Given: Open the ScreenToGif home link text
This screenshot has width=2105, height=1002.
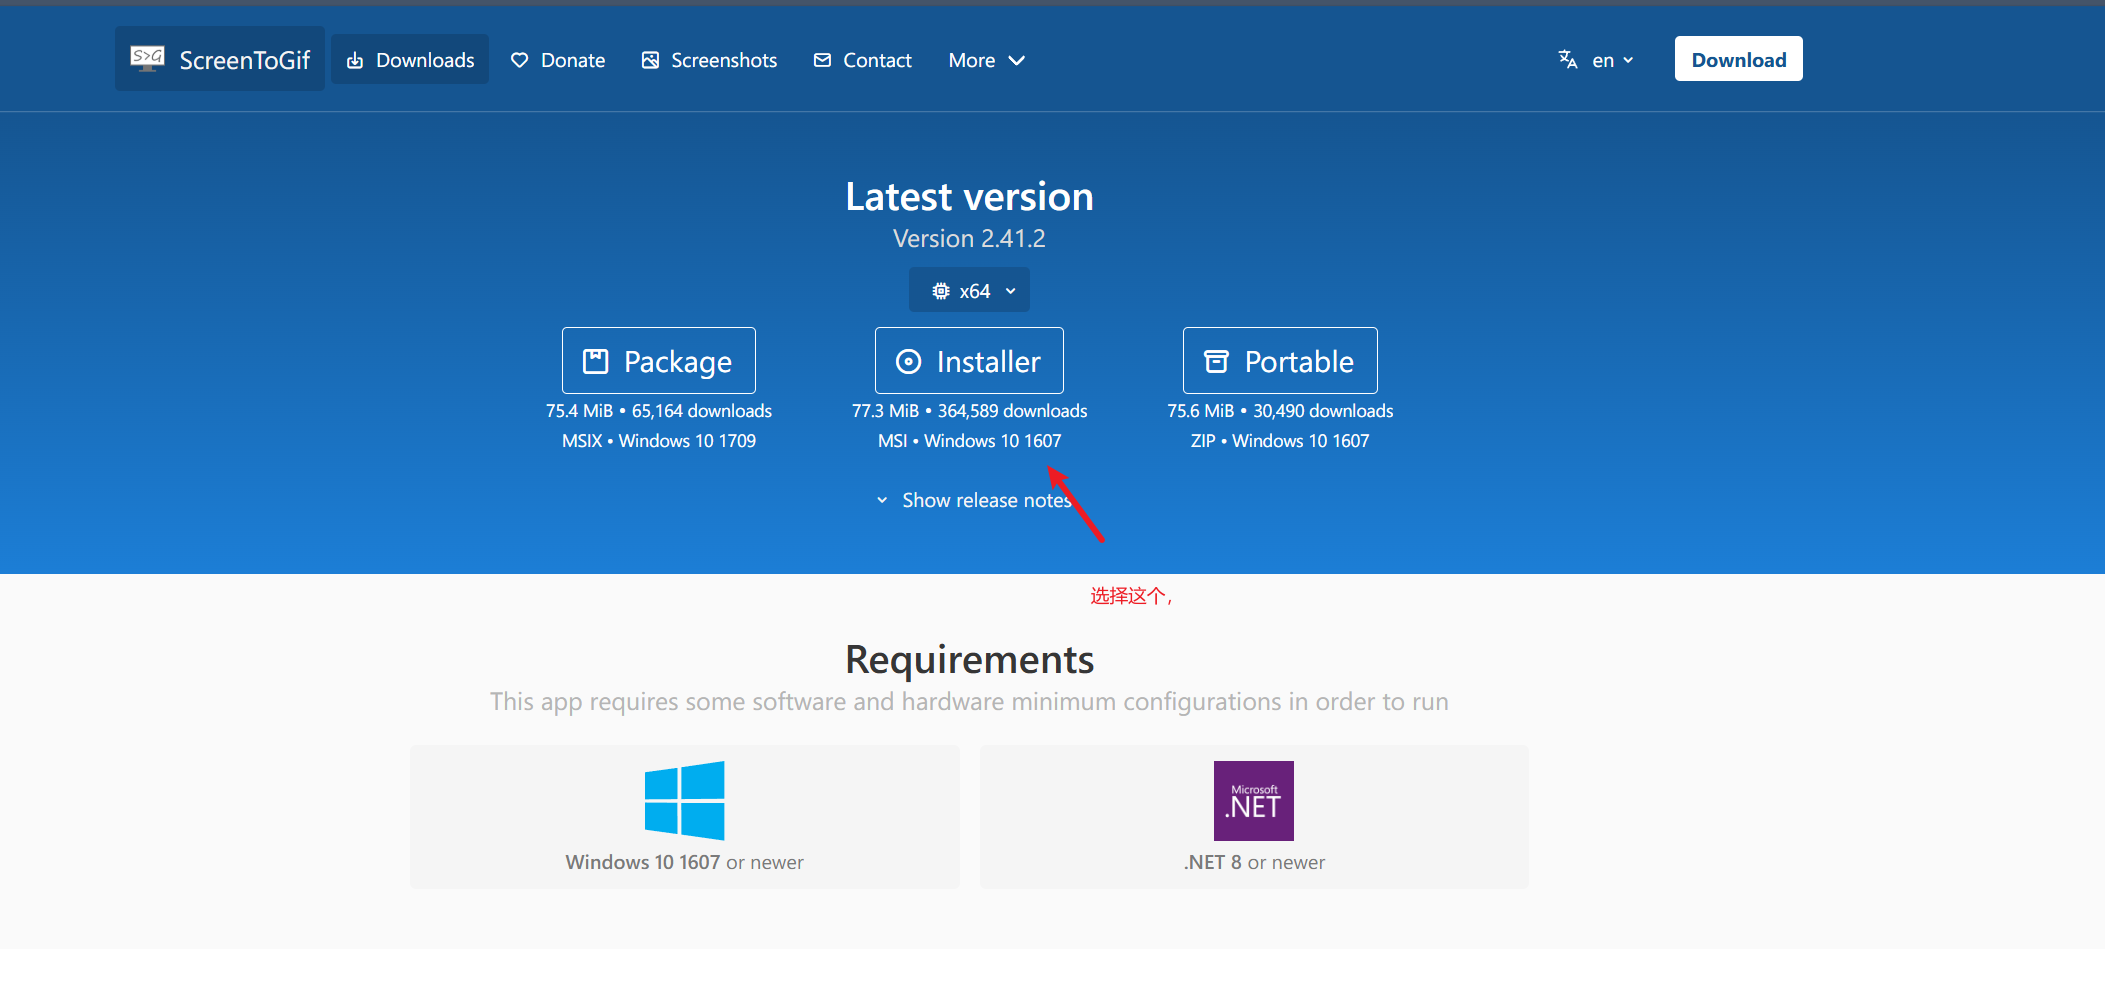Looking at the screenshot, I should click(245, 60).
